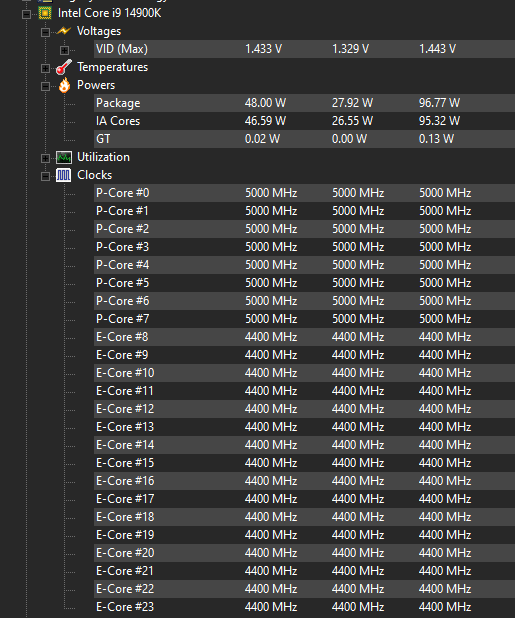The width and height of the screenshot is (515, 618).
Task: Click the 48.00 W Package power value
Action: pos(265,103)
